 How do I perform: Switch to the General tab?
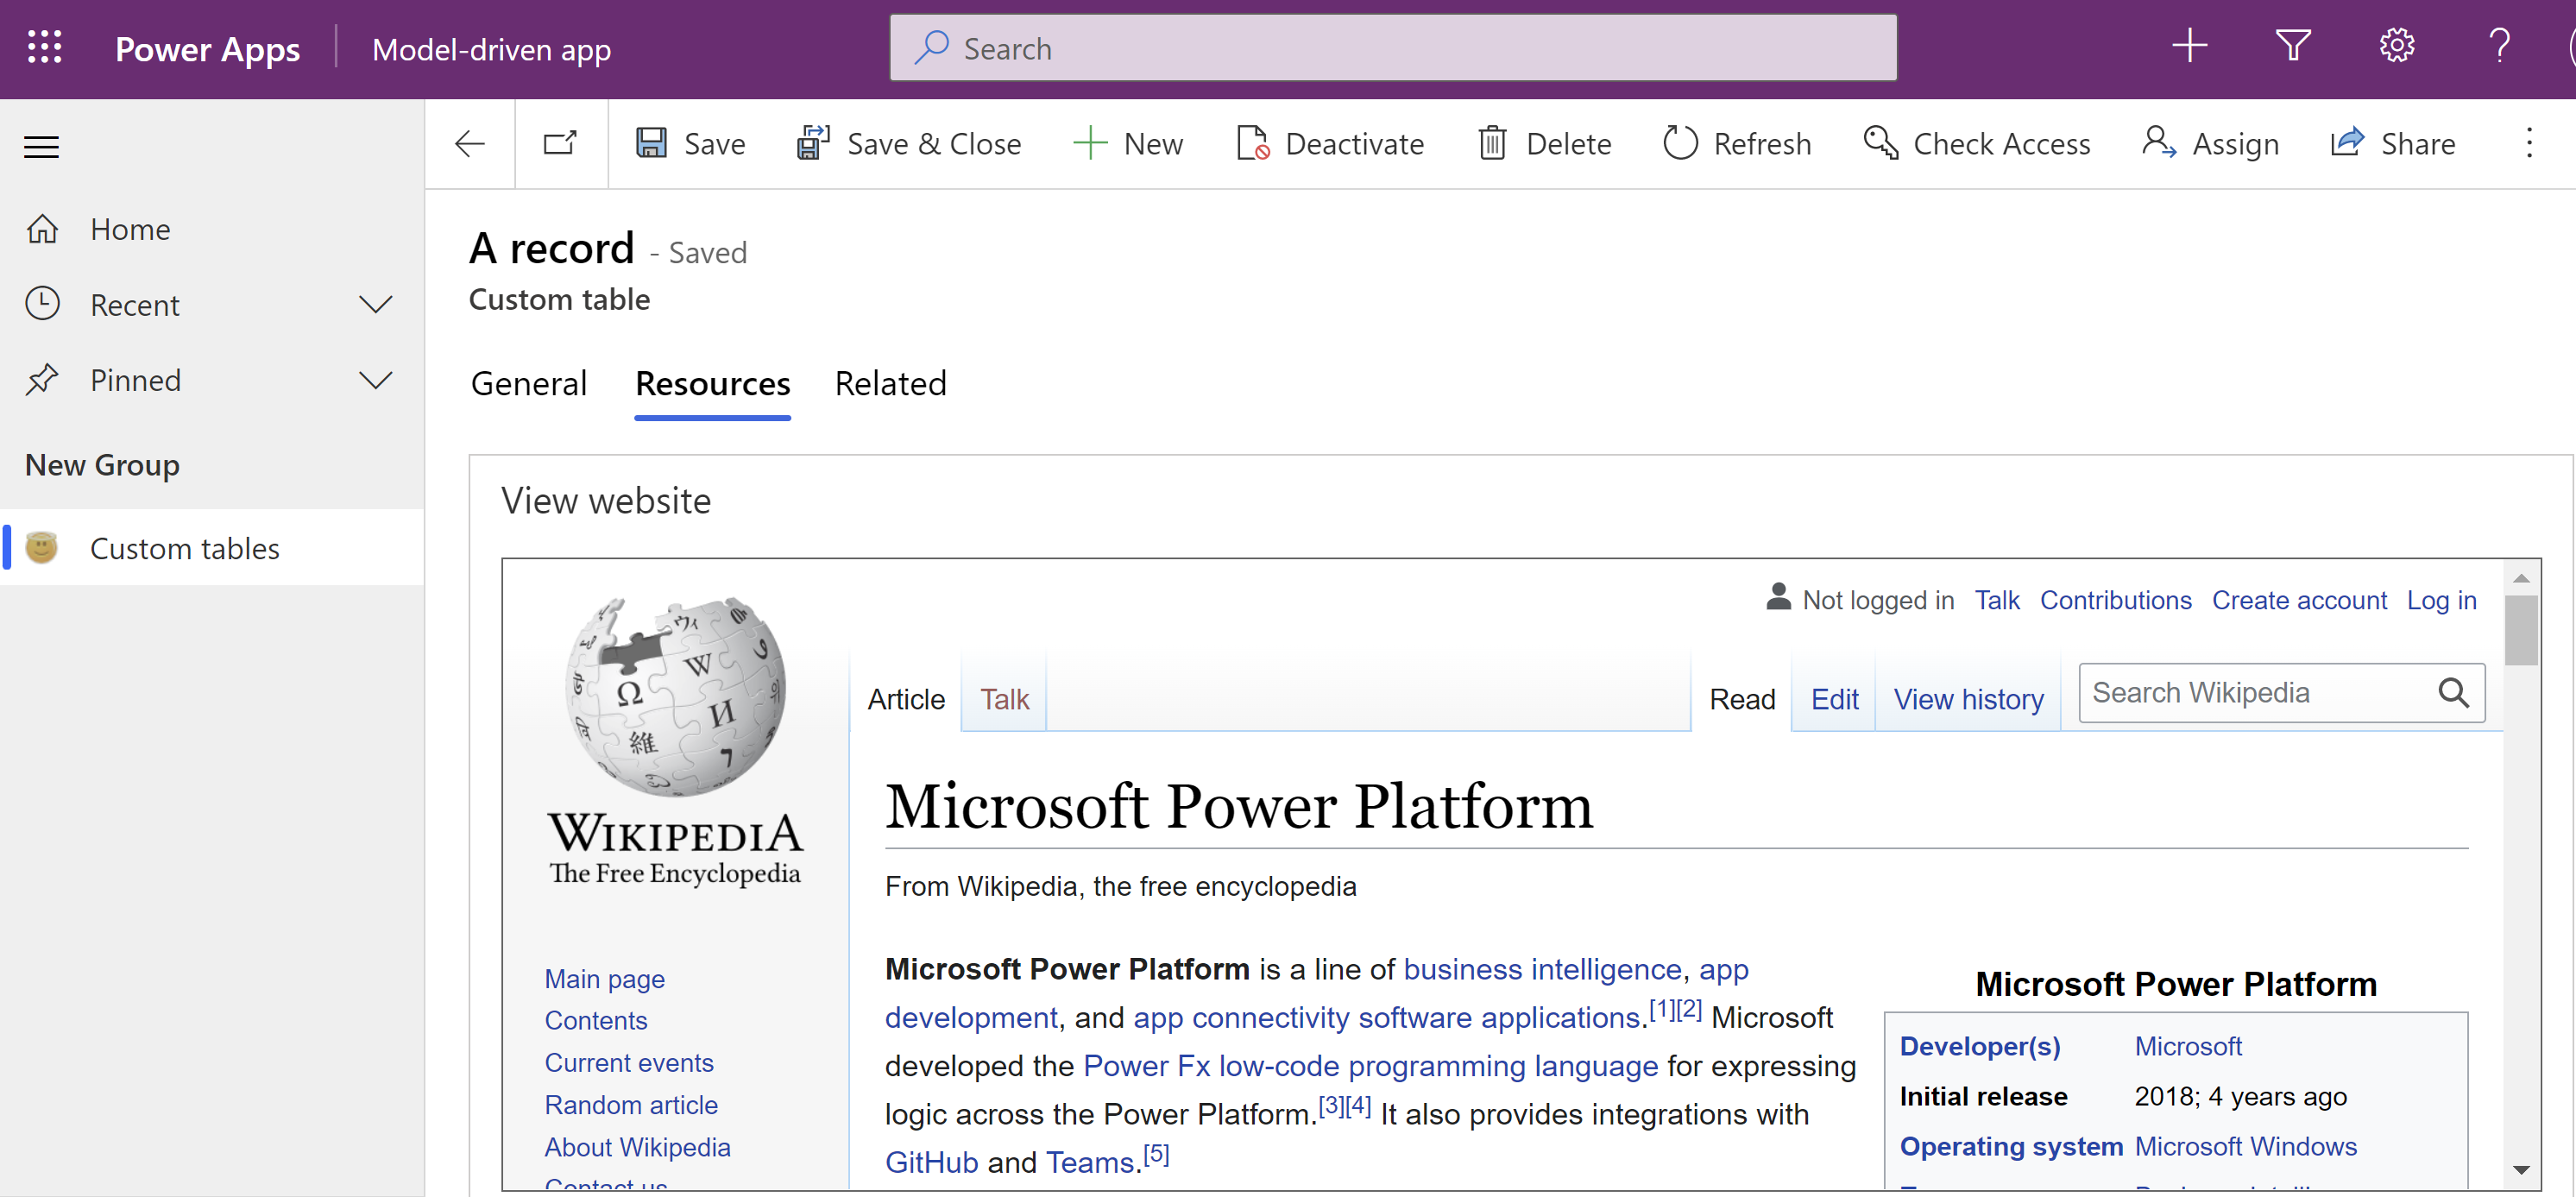tap(527, 384)
